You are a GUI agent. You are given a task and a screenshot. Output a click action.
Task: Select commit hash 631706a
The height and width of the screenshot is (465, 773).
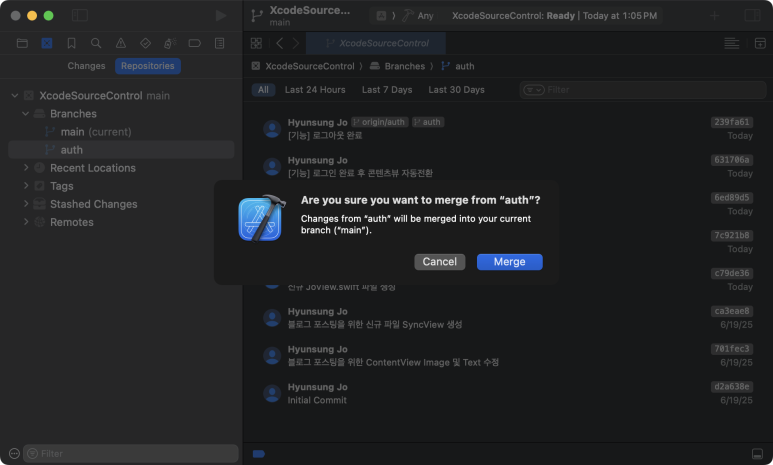[x=732, y=160]
